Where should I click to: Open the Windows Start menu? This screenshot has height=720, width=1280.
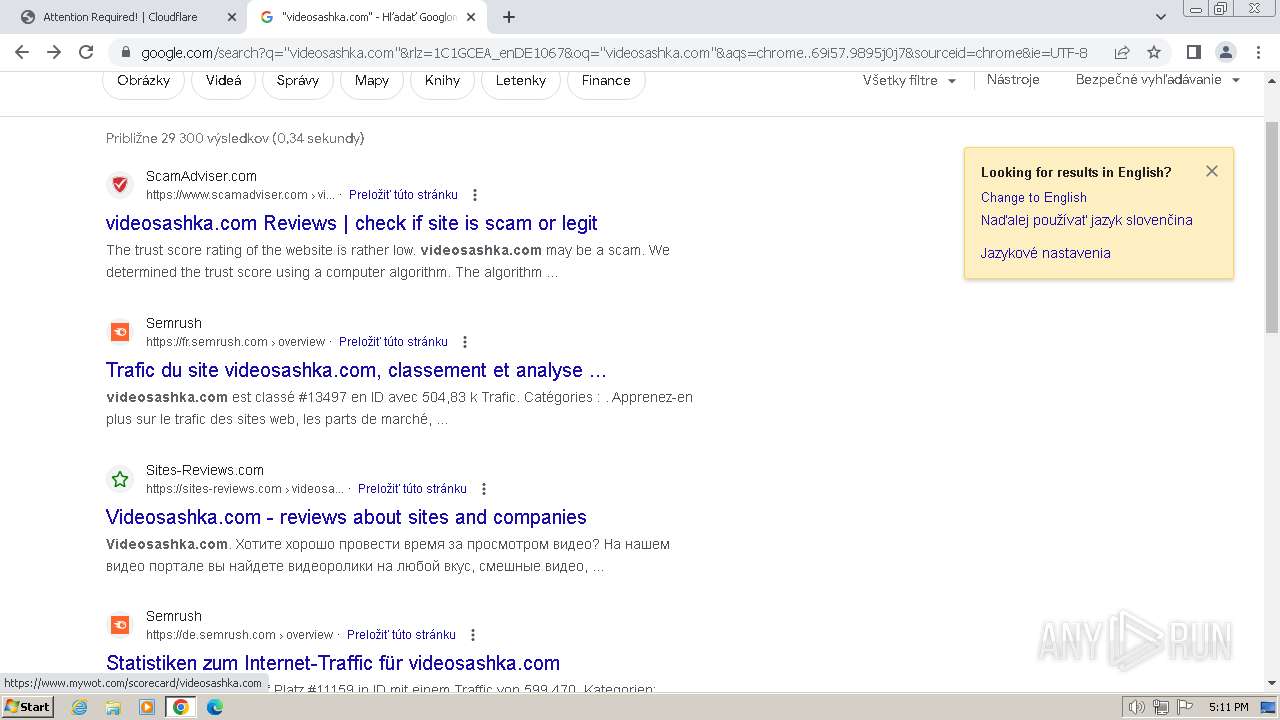point(28,707)
